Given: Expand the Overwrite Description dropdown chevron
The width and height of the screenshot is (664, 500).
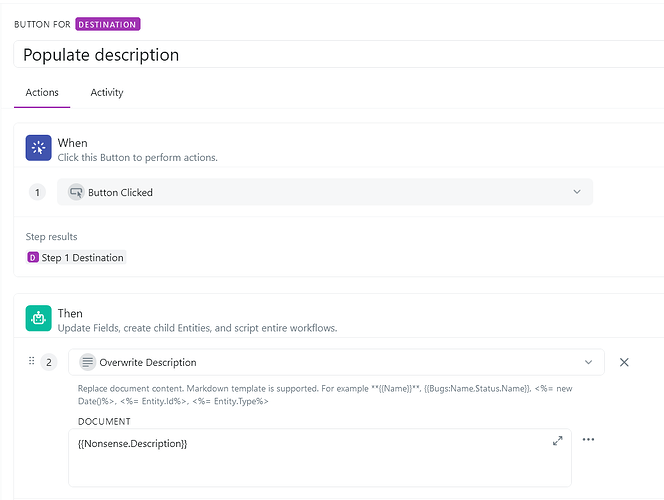Looking at the screenshot, I should [x=588, y=362].
